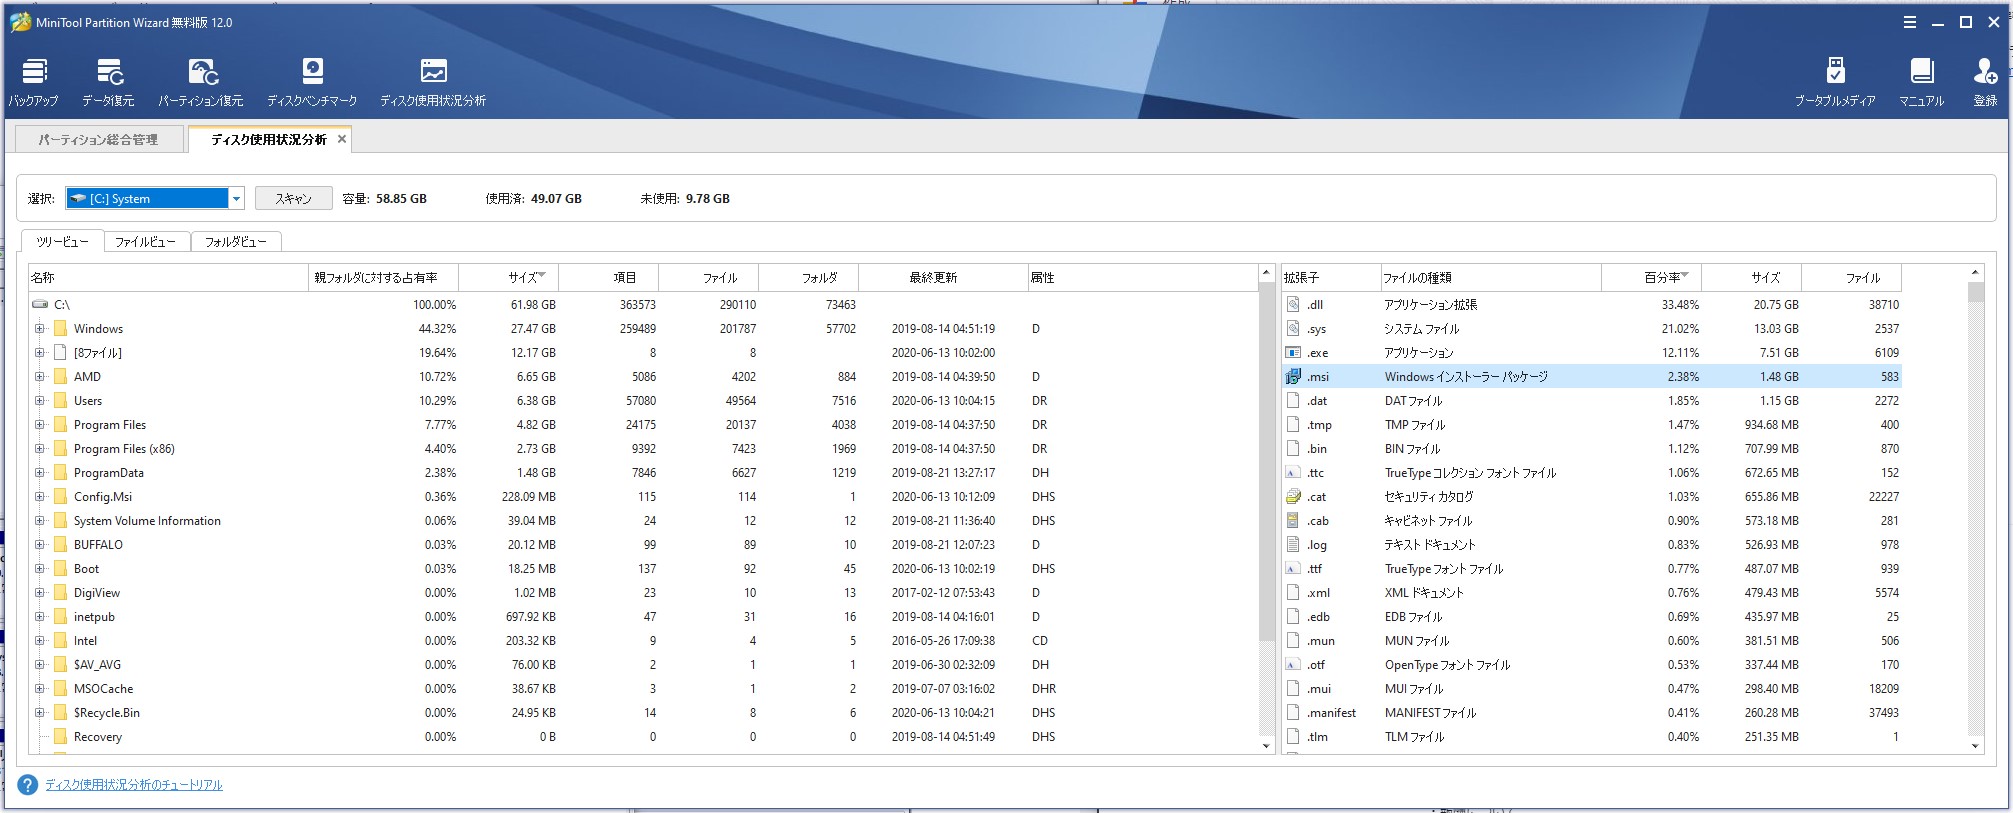
Task: Click the .ttc font collection icon
Action: [x=1293, y=472]
